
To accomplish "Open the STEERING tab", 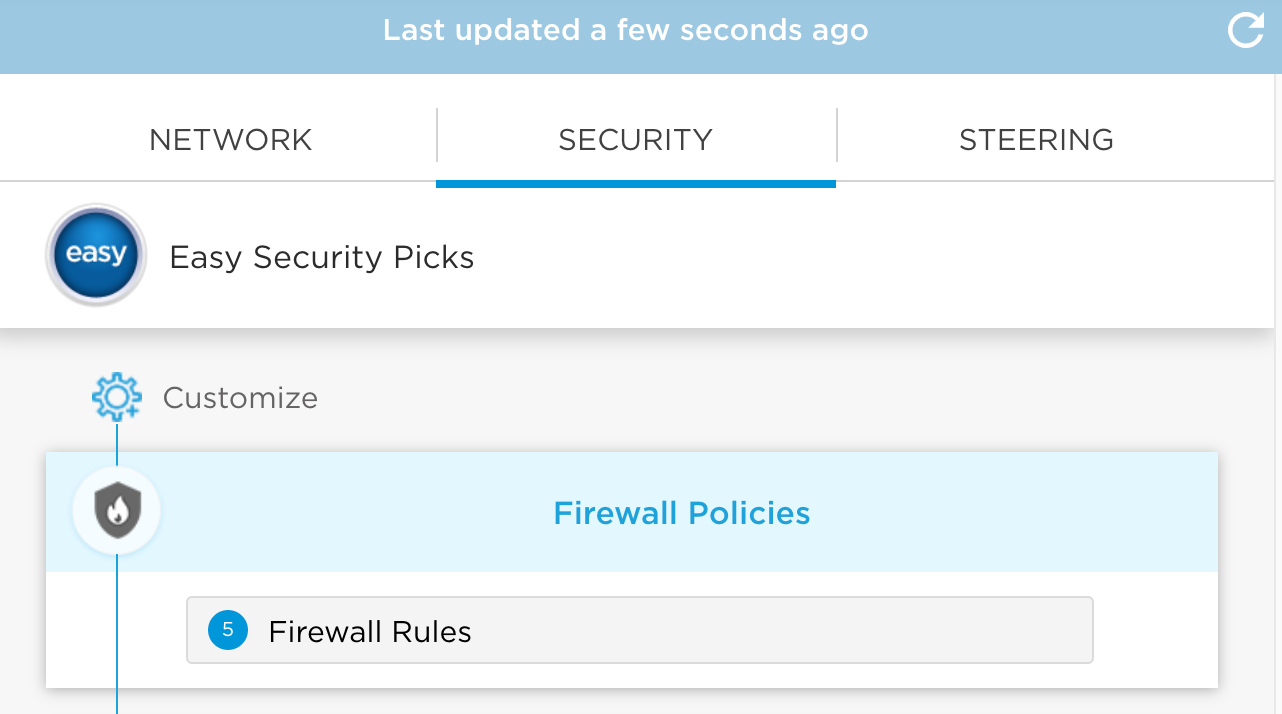I will pos(1036,140).
